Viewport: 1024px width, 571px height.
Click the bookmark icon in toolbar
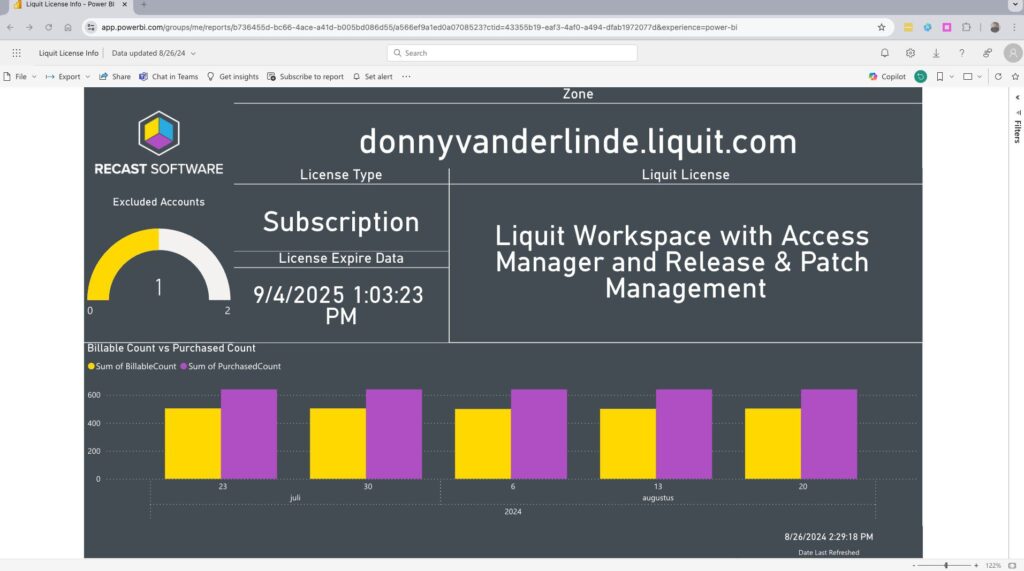[x=939, y=76]
